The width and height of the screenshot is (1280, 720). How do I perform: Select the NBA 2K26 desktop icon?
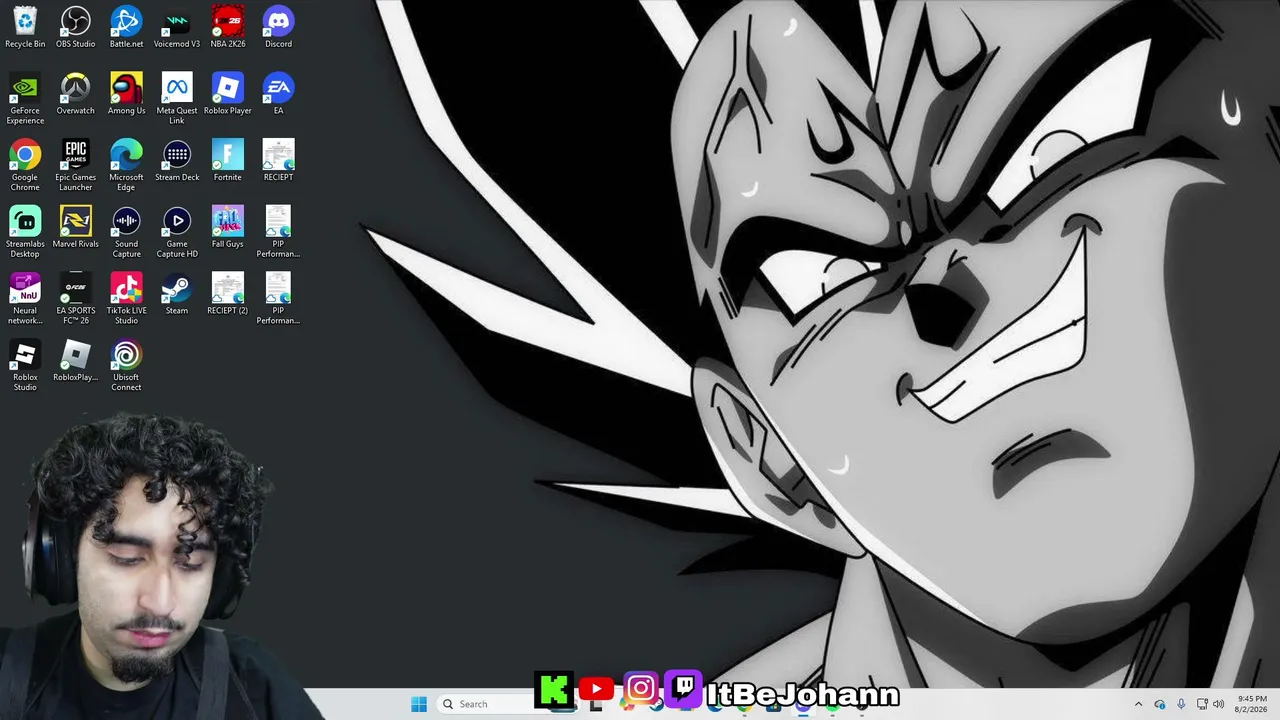pyautogui.click(x=228, y=27)
